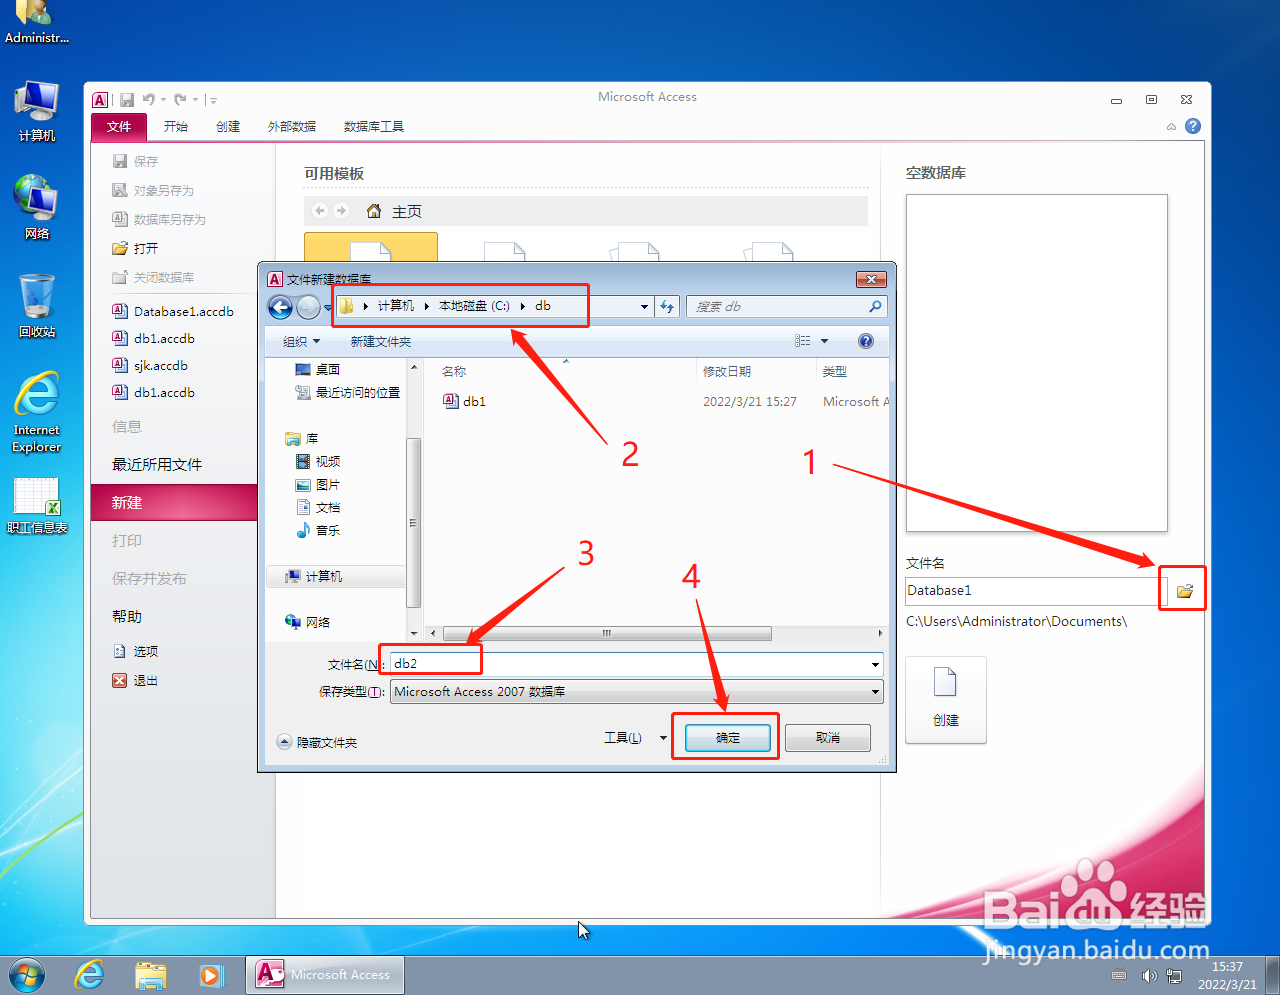The height and width of the screenshot is (995, 1280).
Task: Click the browse folder icon beside Database1
Action: click(1184, 591)
